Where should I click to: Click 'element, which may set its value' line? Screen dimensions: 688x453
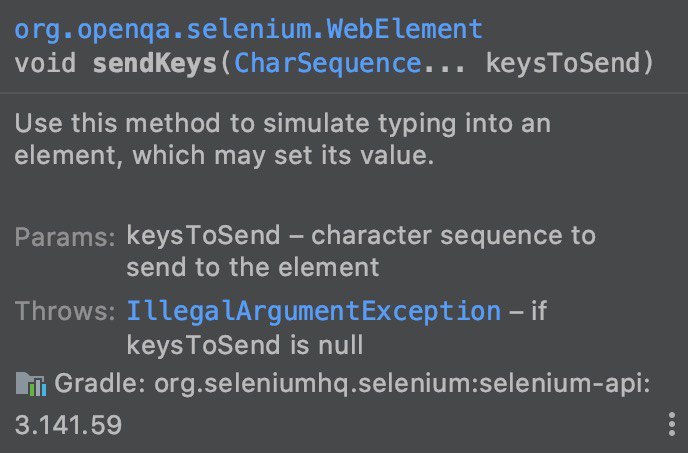(x=224, y=155)
